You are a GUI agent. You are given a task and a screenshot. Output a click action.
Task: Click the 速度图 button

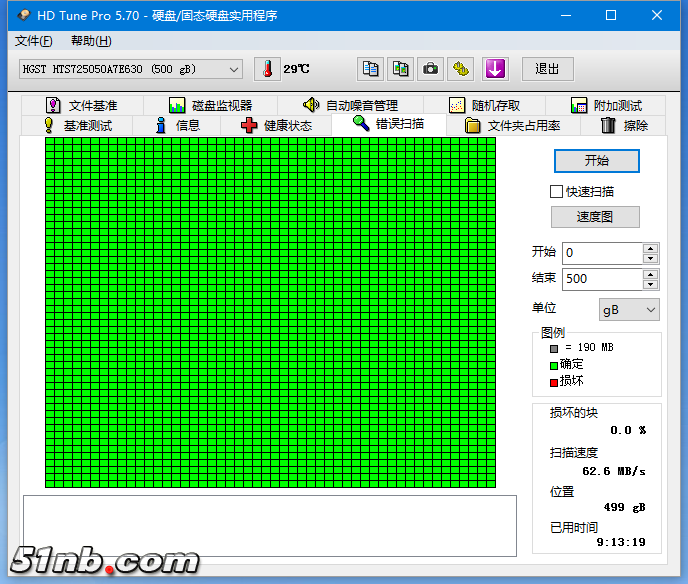click(595, 217)
